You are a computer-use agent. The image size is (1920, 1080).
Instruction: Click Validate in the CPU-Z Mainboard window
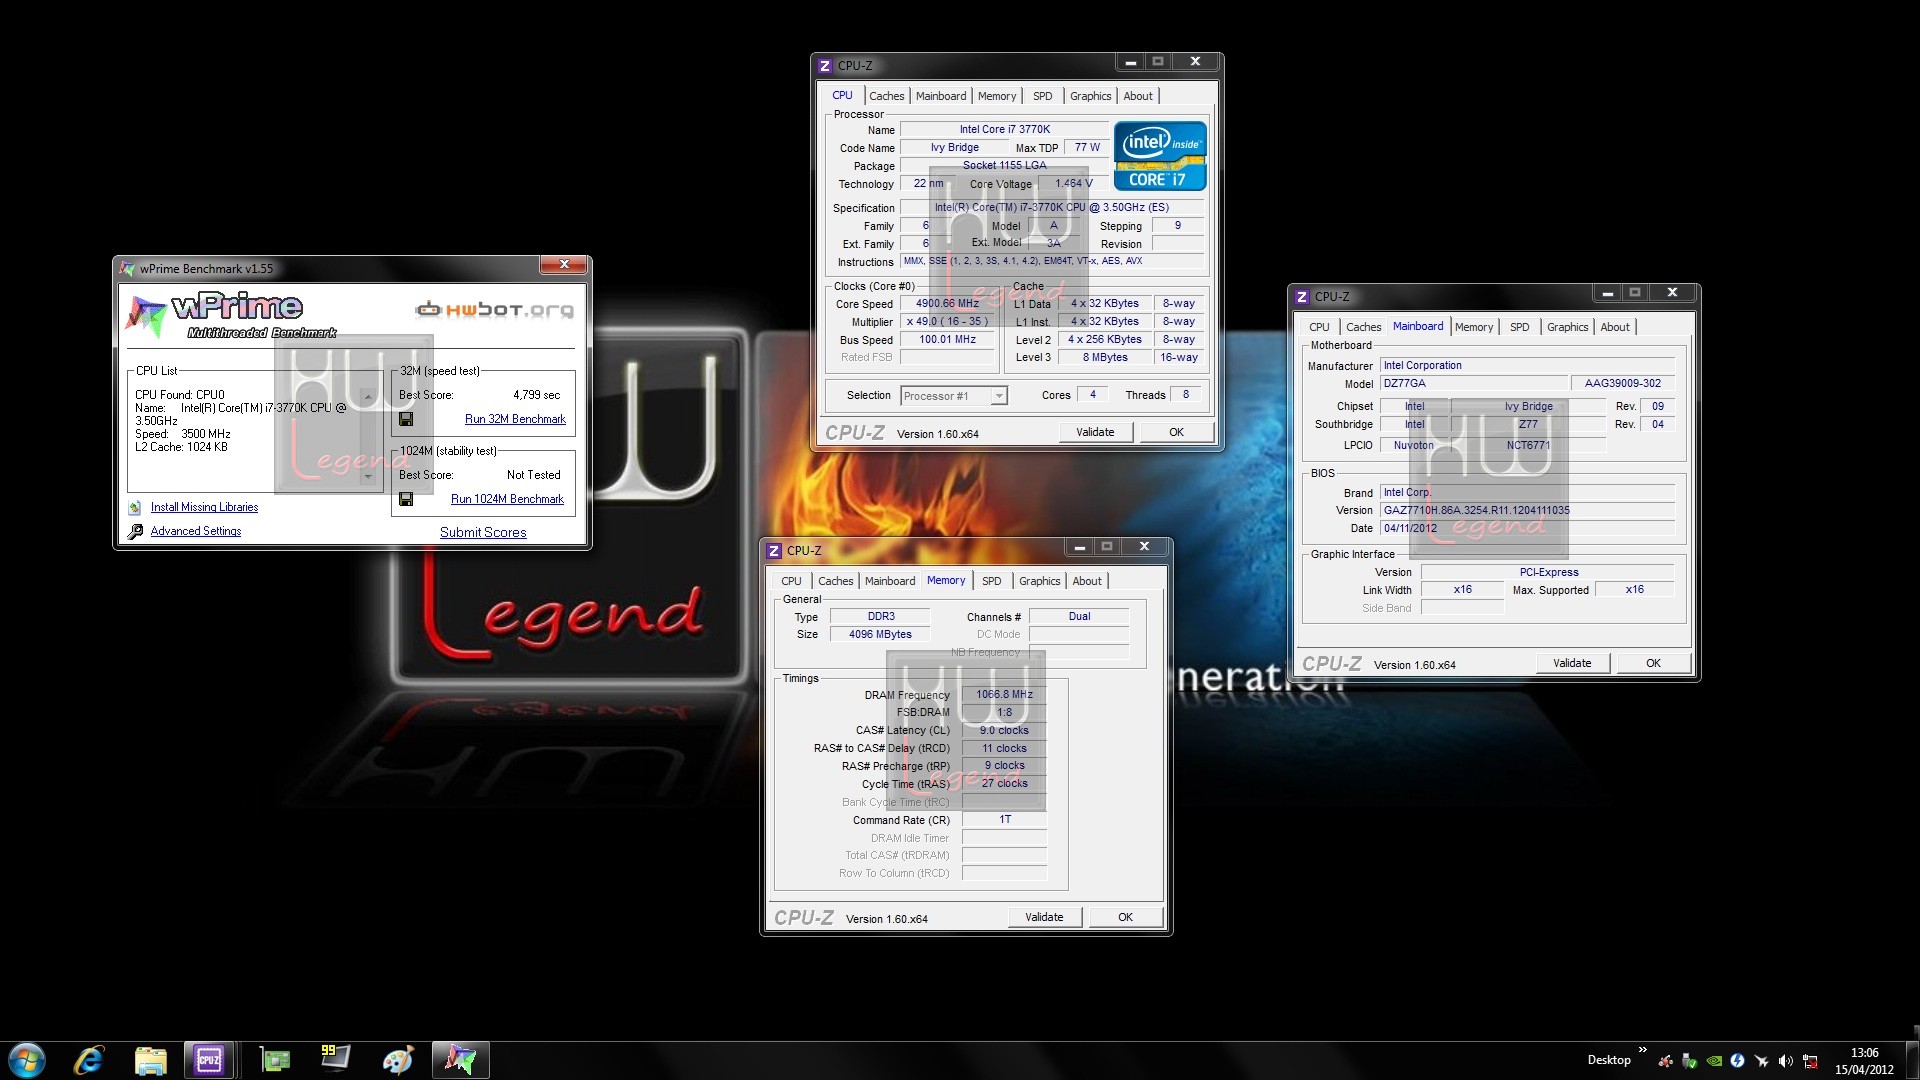pyautogui.click(x=1572, y=663)
